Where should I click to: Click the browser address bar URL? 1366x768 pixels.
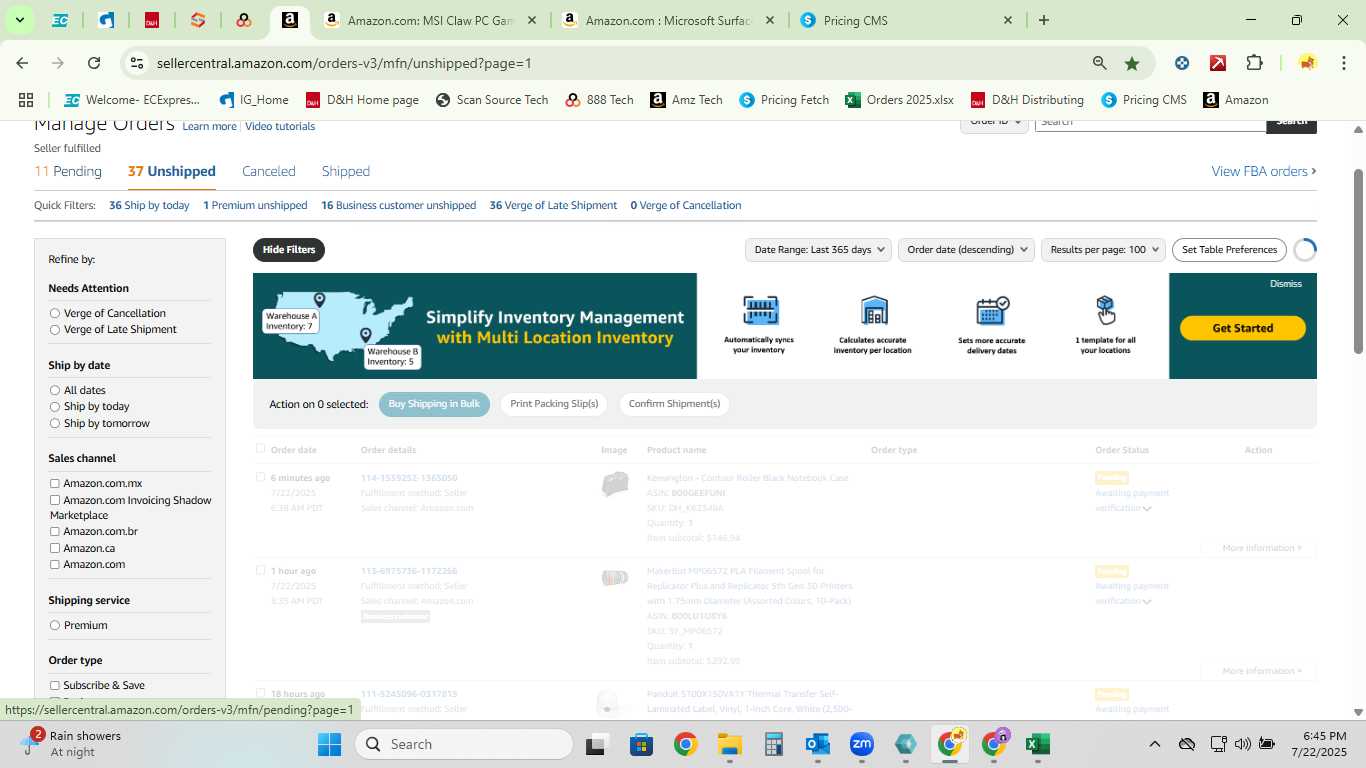(x=344, y=63)
